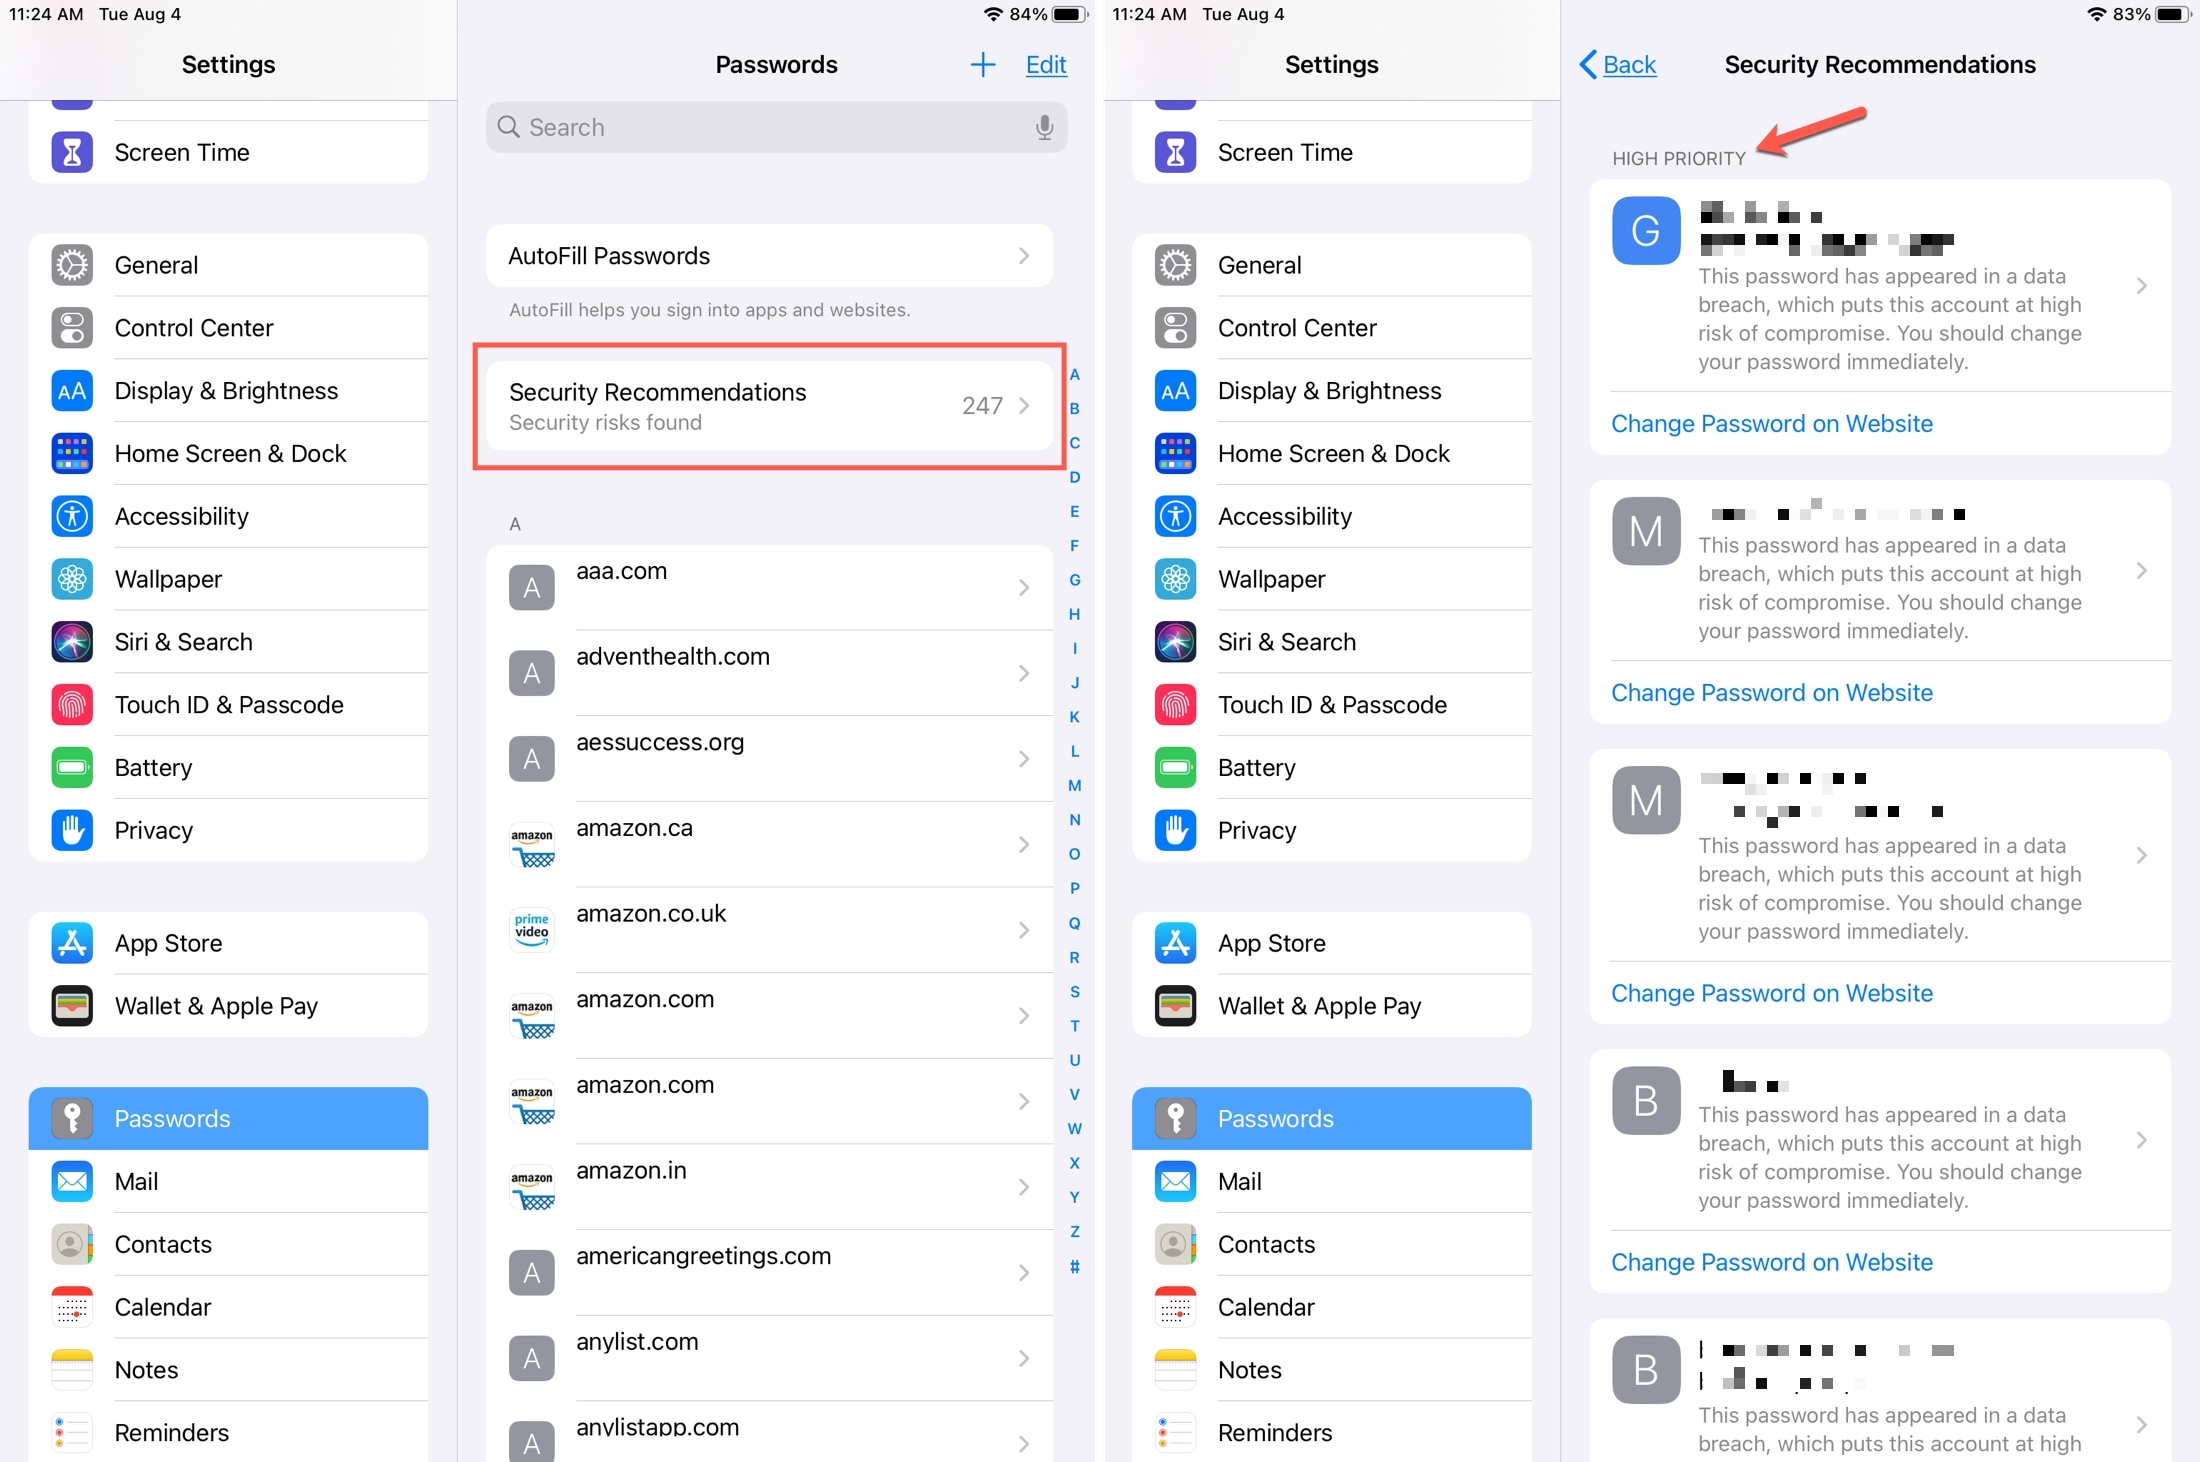The image size is (2200, 1462).
Task: Click the Edit button in Passwords
Action: click(1045, 64)
